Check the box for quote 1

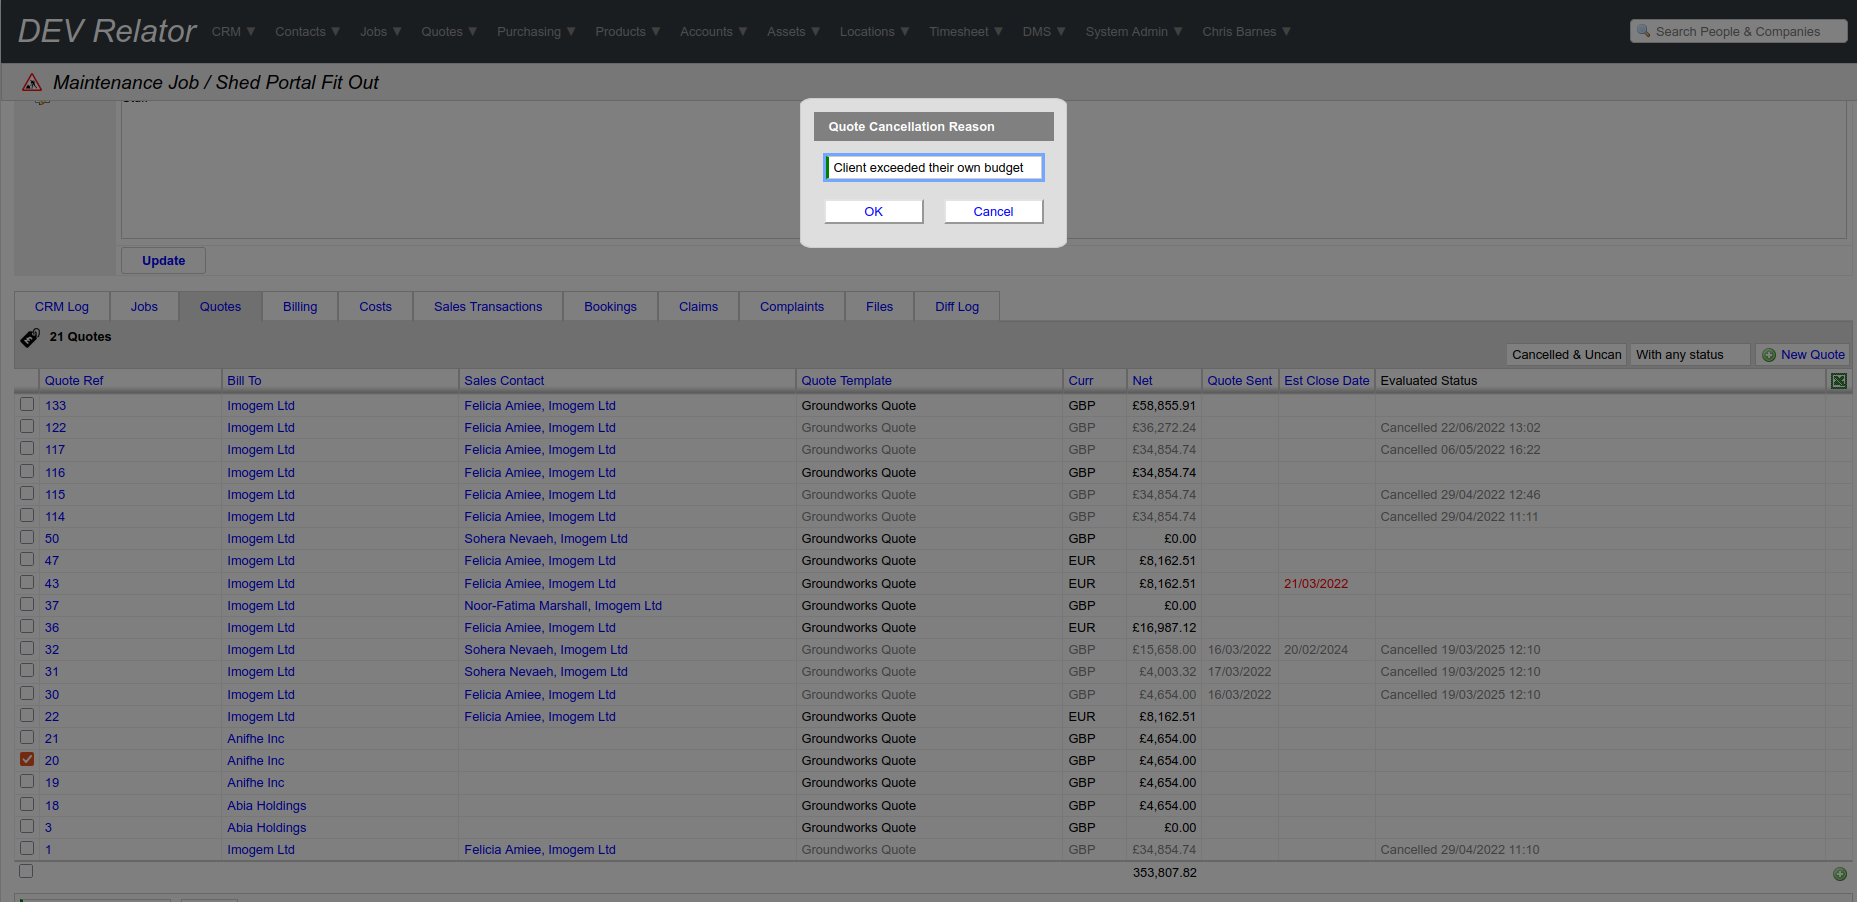pyautogui.click(x=27, y=848)
